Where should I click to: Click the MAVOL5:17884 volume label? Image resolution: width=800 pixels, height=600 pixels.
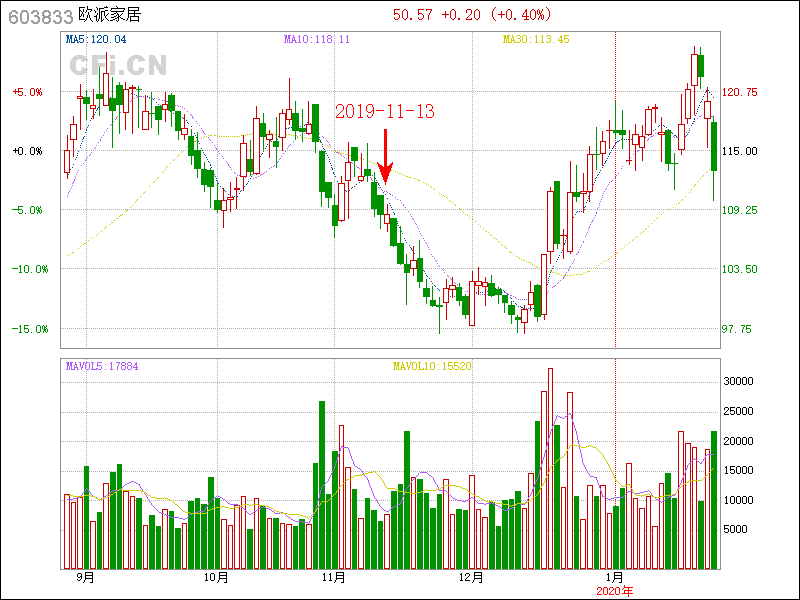102,366
